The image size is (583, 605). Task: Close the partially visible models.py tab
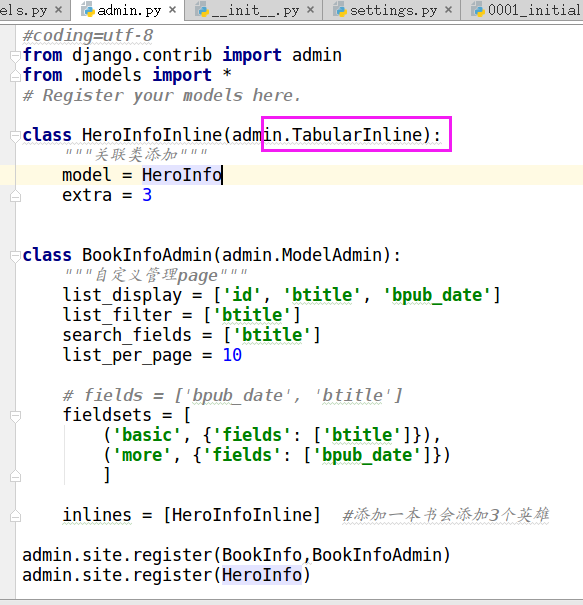point(59,10)
